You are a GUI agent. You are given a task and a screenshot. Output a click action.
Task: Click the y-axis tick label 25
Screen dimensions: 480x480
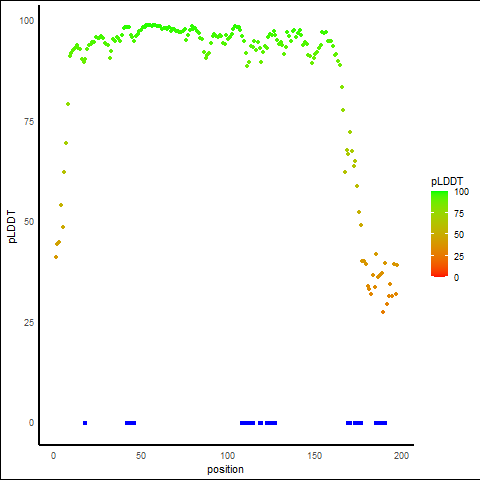click(29, 323)
